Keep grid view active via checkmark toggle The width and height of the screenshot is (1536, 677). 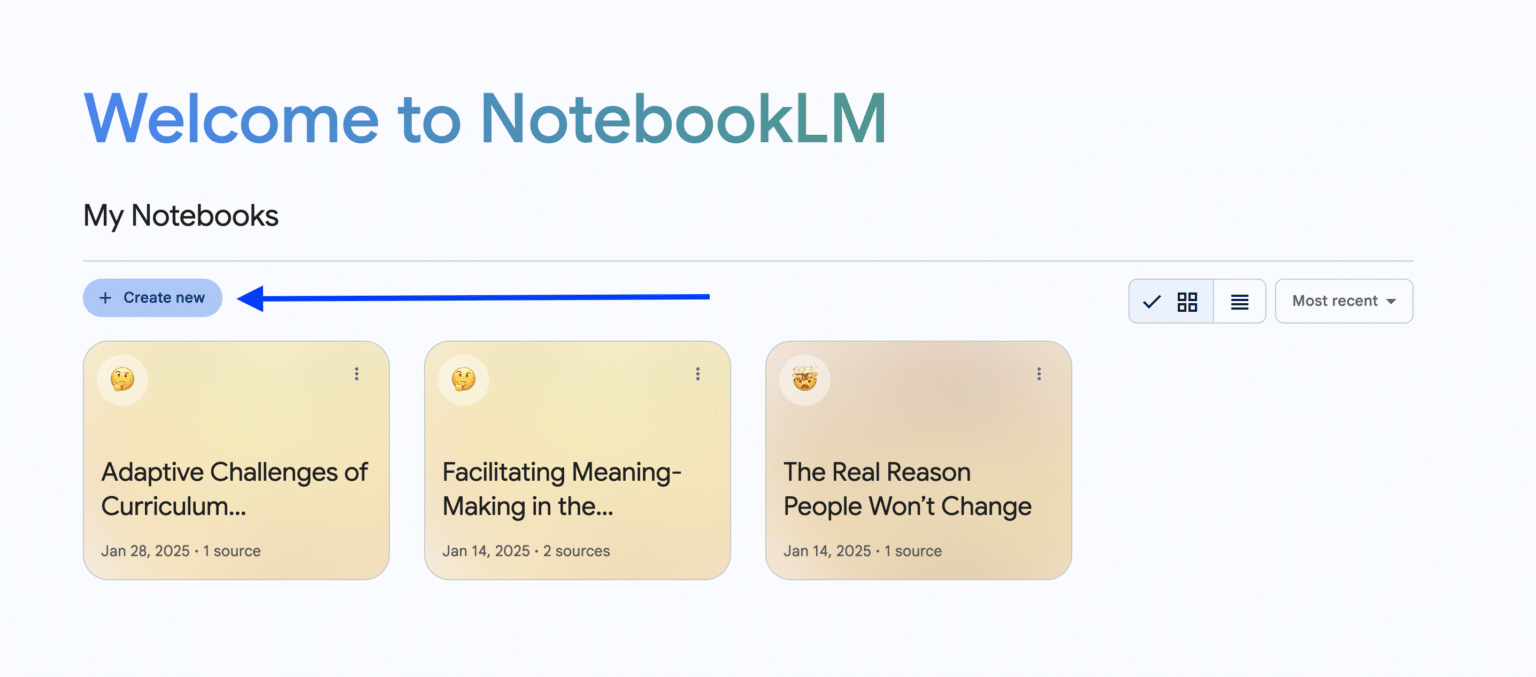(1152, 300)
